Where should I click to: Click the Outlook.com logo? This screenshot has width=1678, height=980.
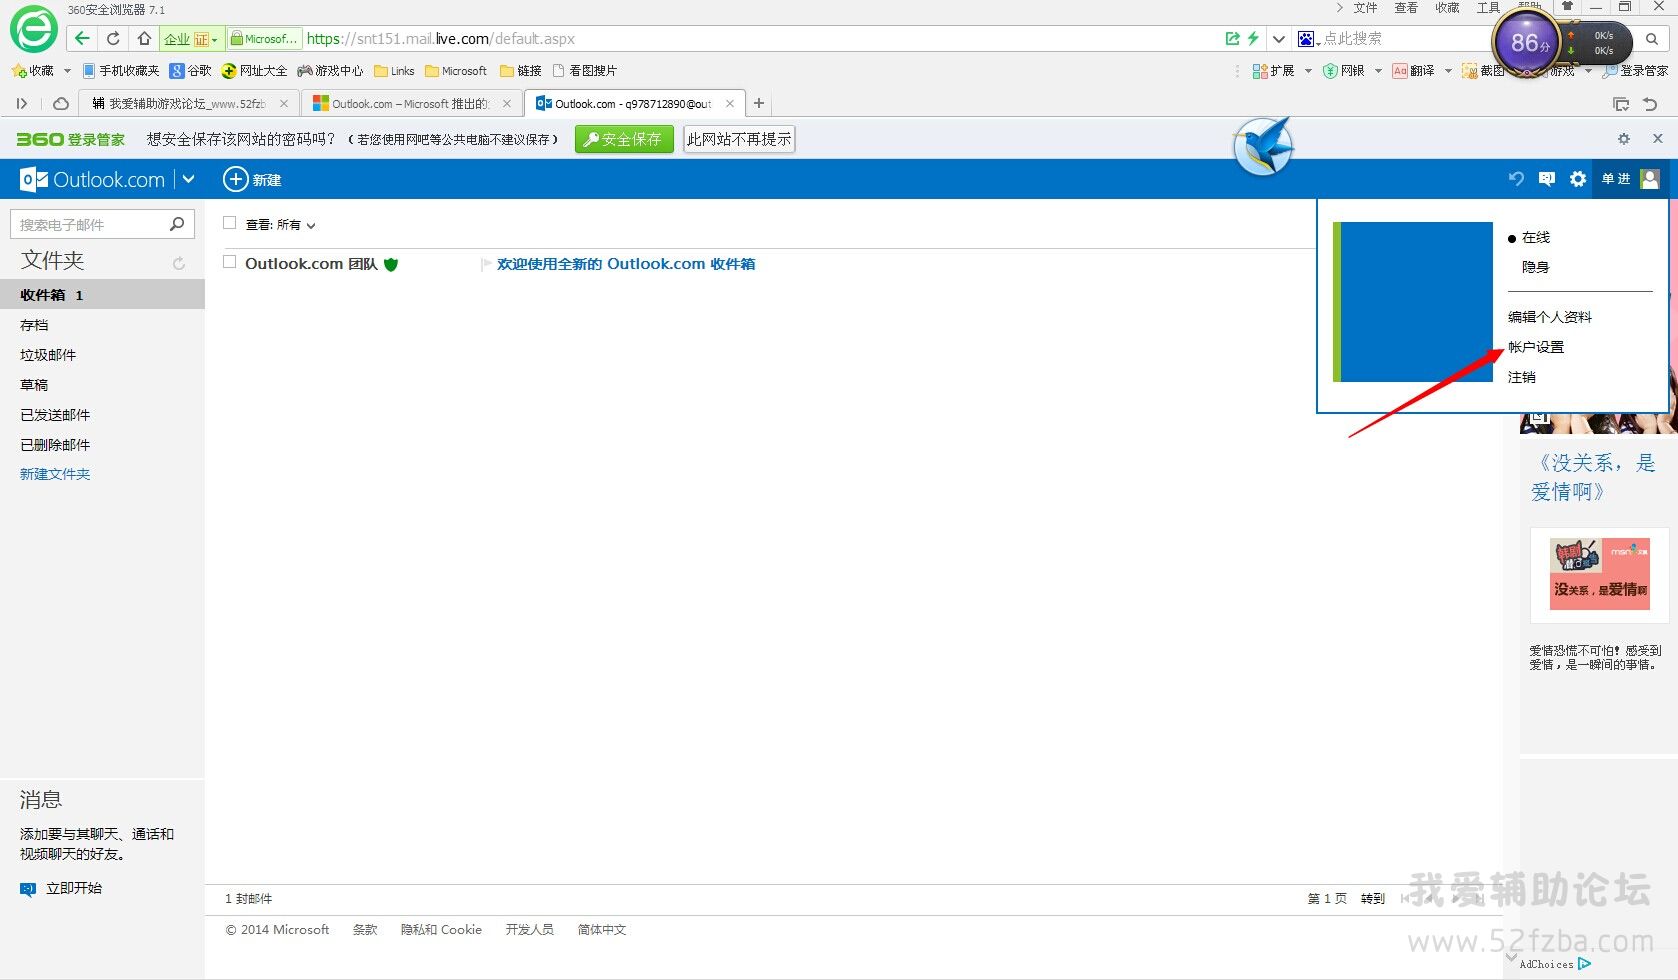93,180
